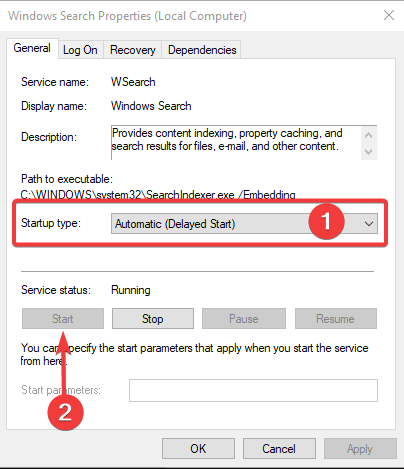The width and height of the screenshot is (404, 469).
Task: Click the Start service button
Action: [63, 319]
